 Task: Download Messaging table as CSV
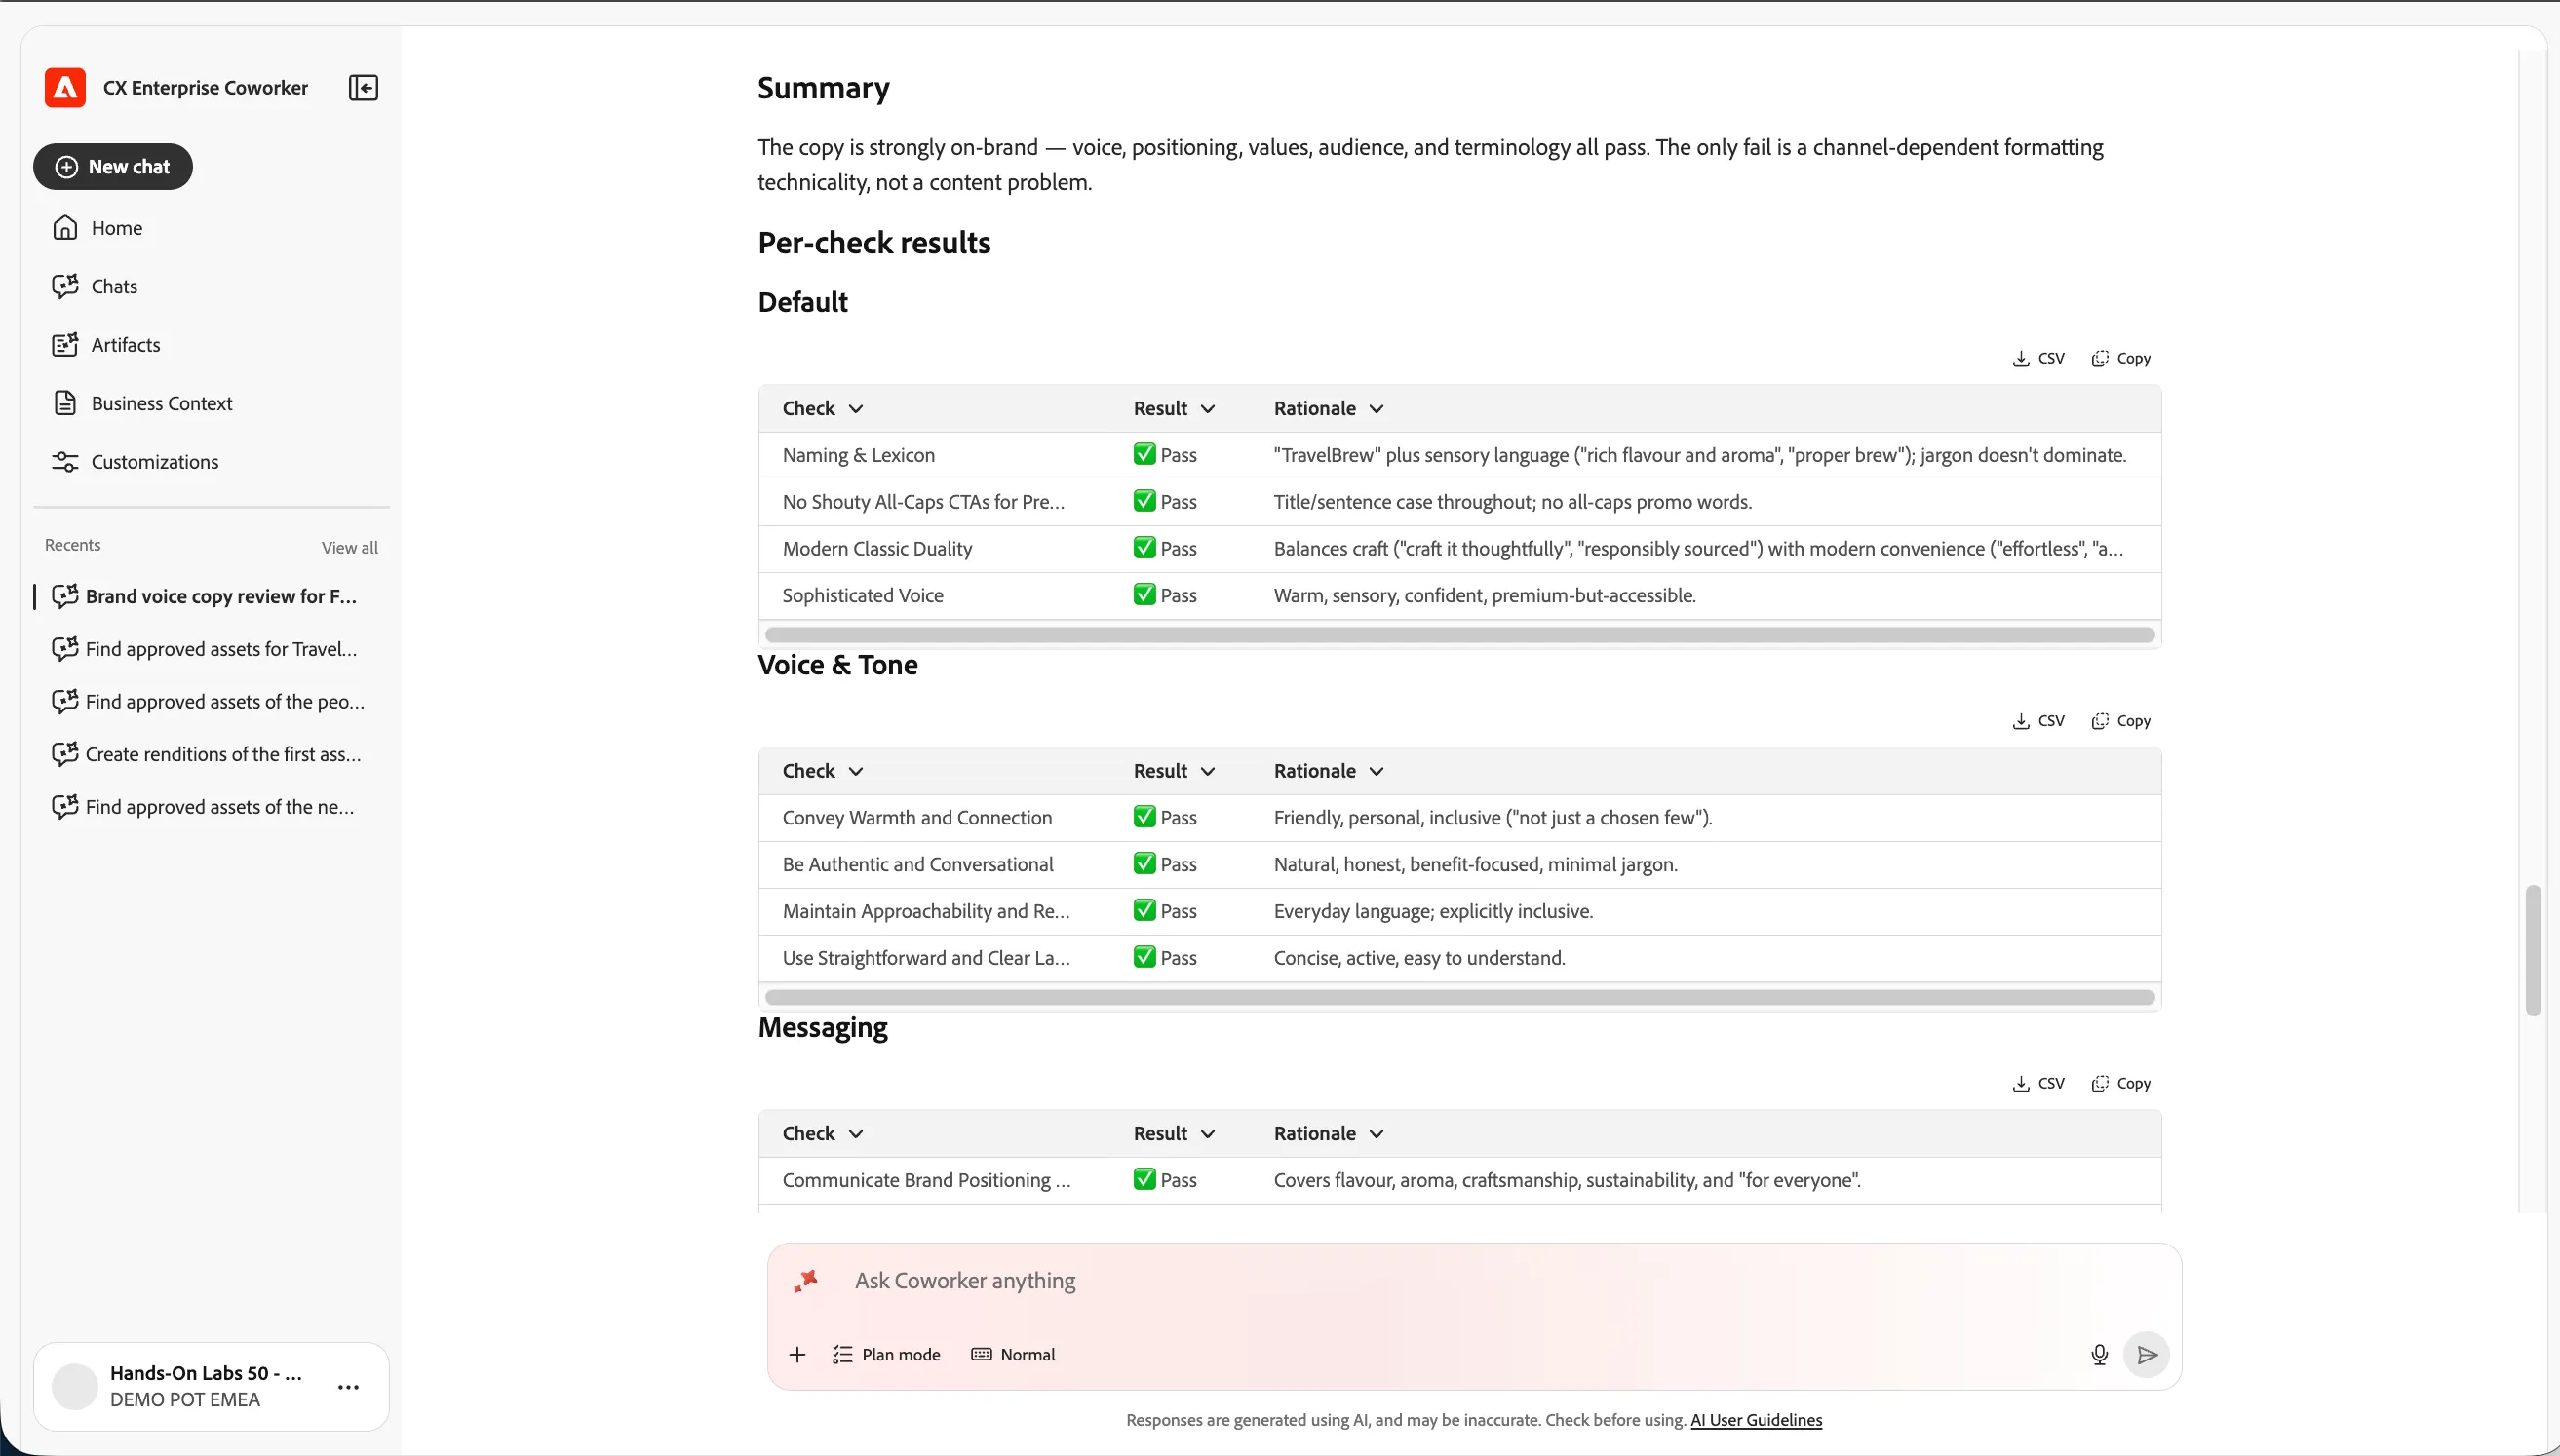pyautogui.click(x=2038, y=1083)
